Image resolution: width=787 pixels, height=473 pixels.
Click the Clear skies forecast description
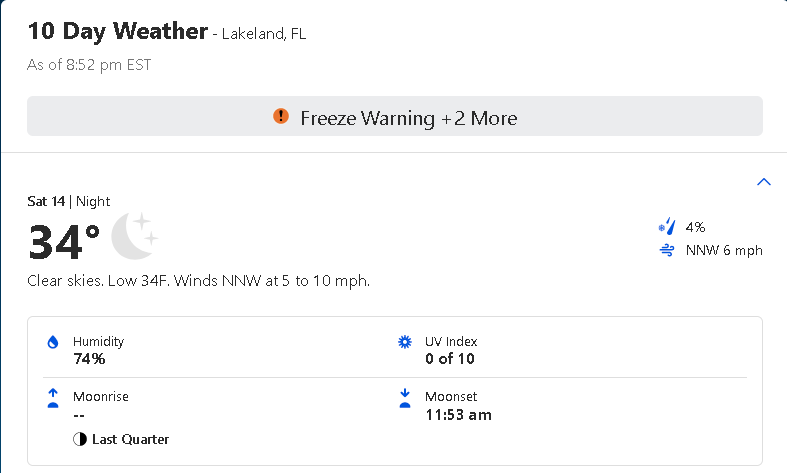click(x=199, y=281)
